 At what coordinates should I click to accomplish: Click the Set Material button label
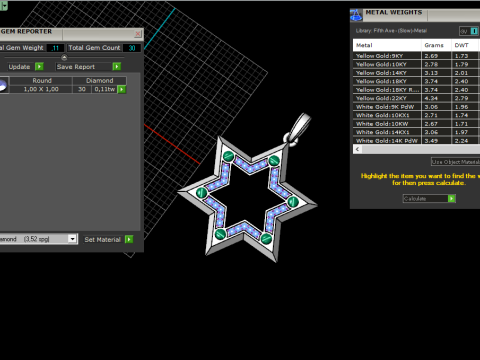coord(102,239)
